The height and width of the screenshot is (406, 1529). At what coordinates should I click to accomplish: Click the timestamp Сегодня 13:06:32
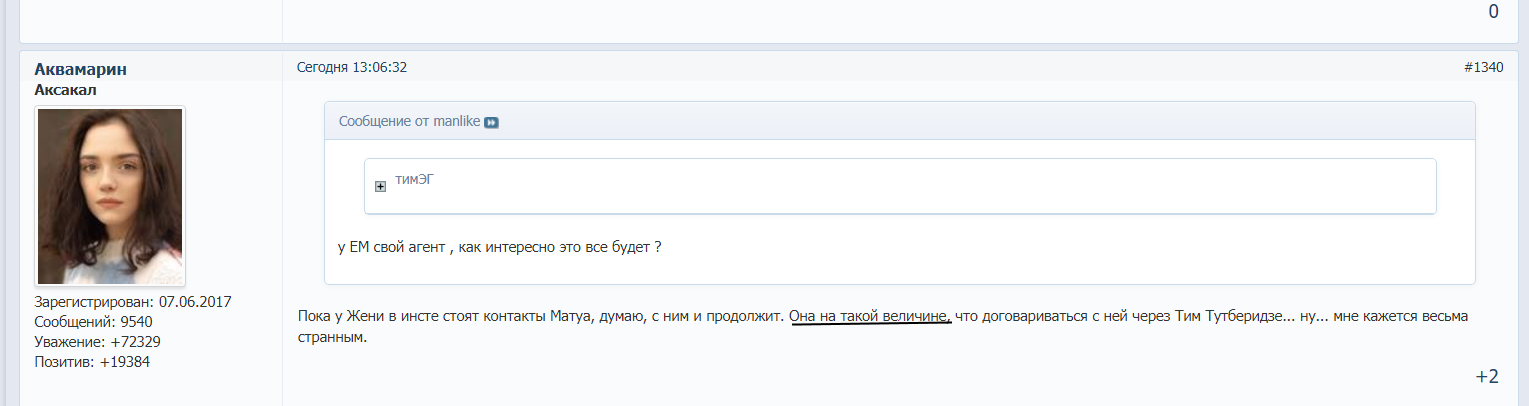352,67
